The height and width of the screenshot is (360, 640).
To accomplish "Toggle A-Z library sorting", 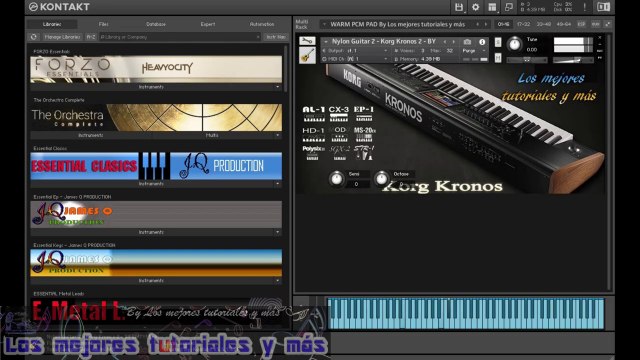I will tap(91, 37).
